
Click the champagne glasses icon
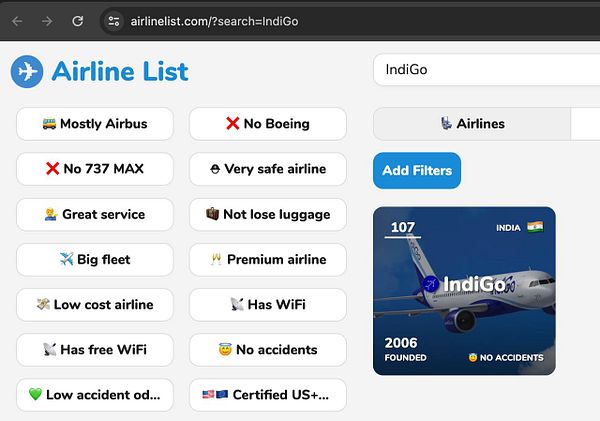[x=216, y=259]
